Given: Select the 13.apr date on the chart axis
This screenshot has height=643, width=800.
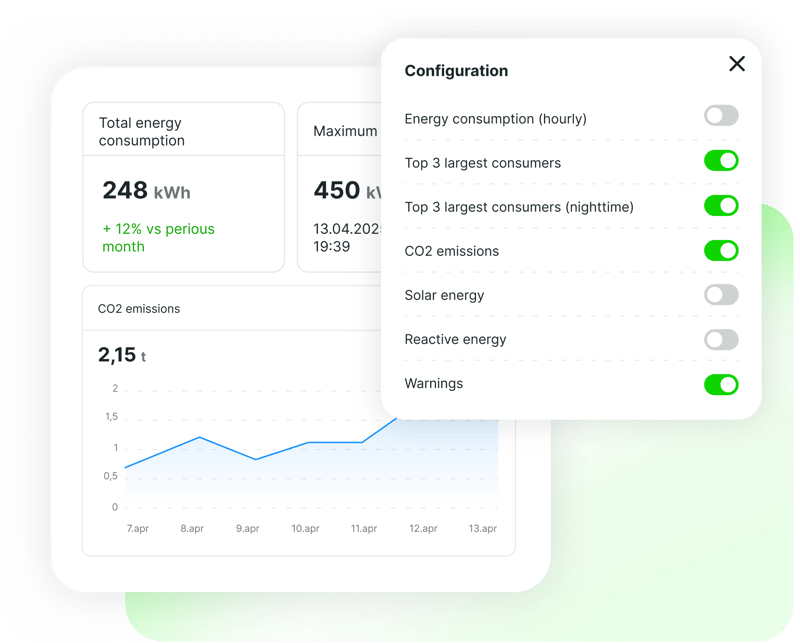Looking at the screenshot, I should [482, 528].
